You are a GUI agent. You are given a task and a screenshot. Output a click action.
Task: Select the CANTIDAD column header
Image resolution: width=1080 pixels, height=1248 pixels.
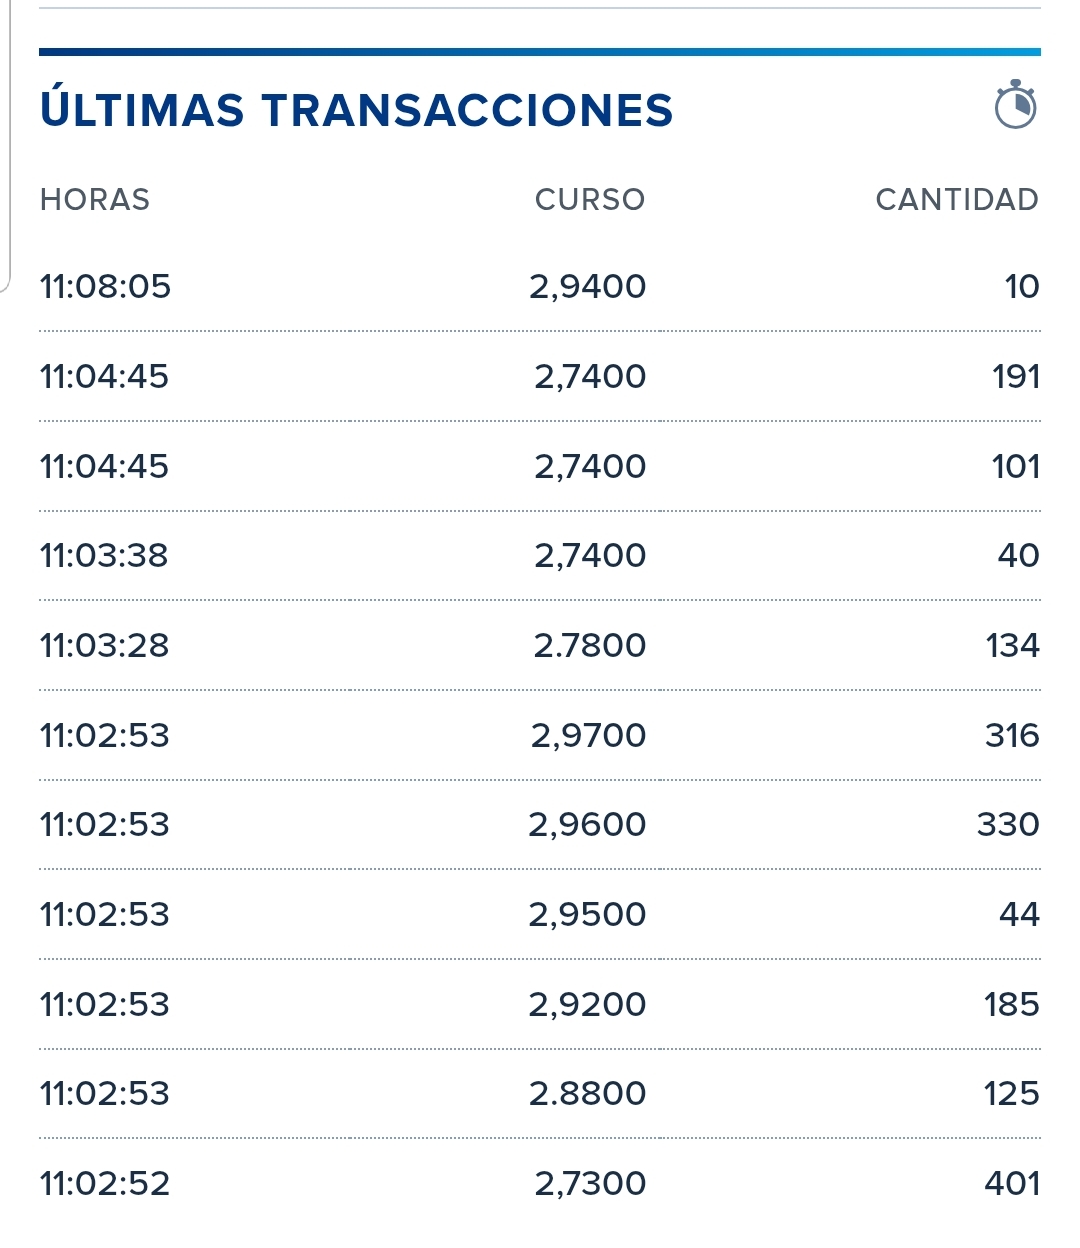pyautogui.click(x=957, y=200)
